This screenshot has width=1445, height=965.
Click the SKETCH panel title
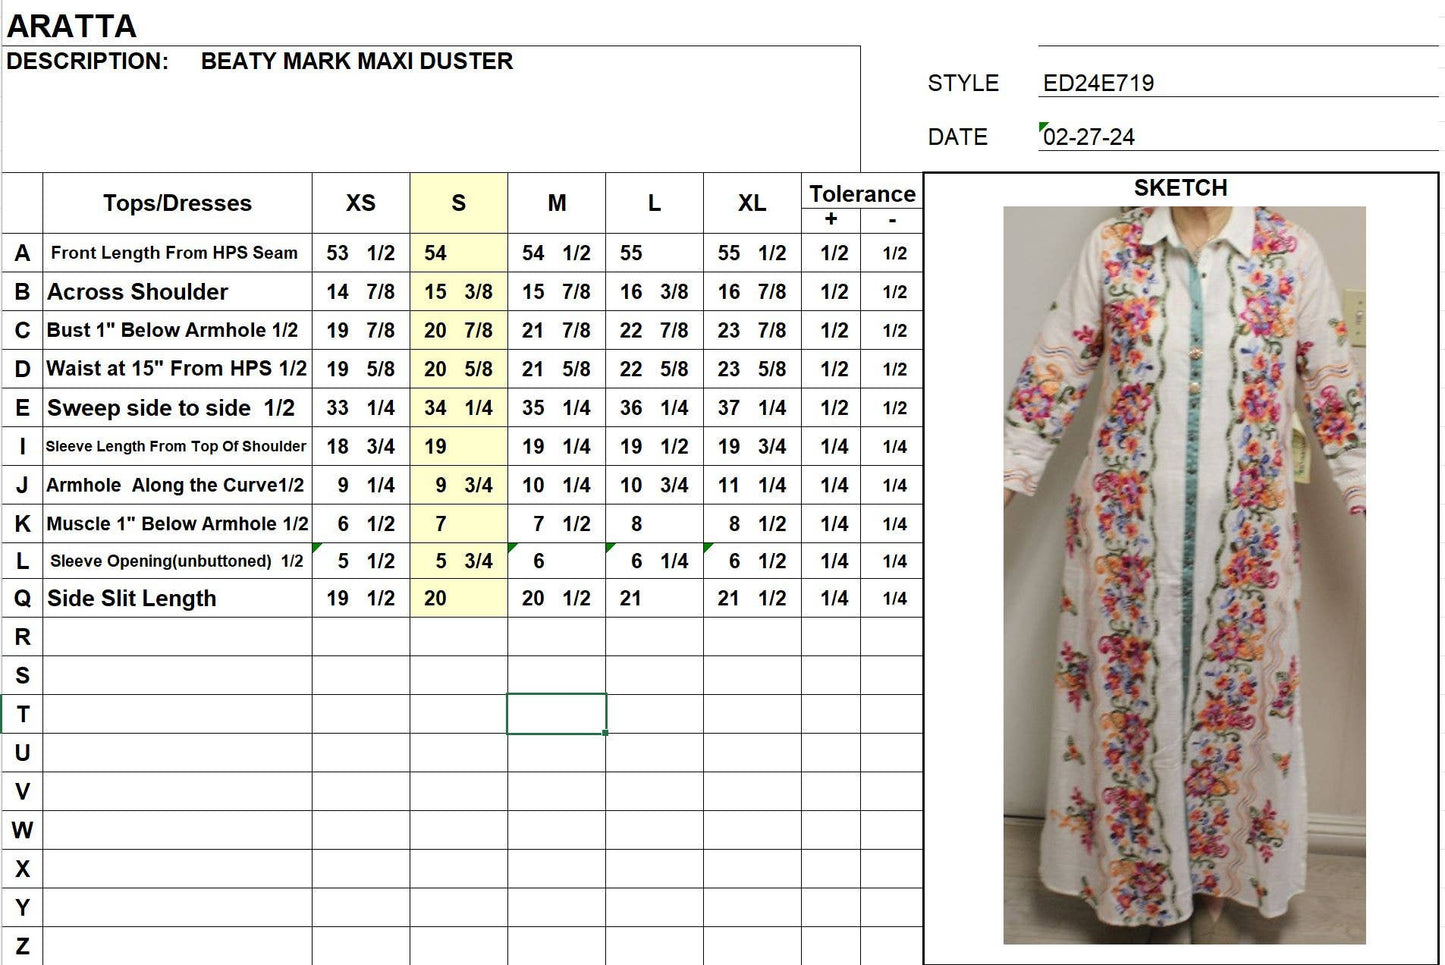click(1180, 187)
